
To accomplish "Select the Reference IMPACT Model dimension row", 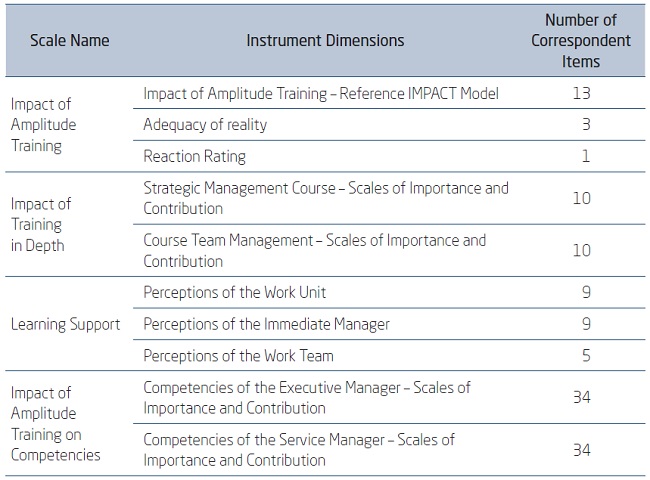I will [x=320, y=94].
